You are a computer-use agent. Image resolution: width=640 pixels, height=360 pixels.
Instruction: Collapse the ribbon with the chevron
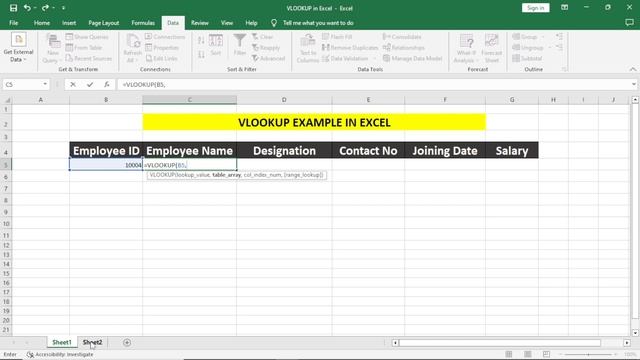pos(633,69)
